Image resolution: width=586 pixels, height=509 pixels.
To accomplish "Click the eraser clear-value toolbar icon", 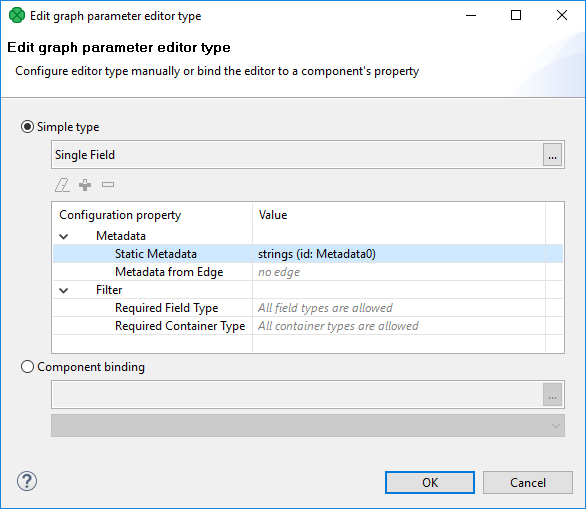I will 62,185.
